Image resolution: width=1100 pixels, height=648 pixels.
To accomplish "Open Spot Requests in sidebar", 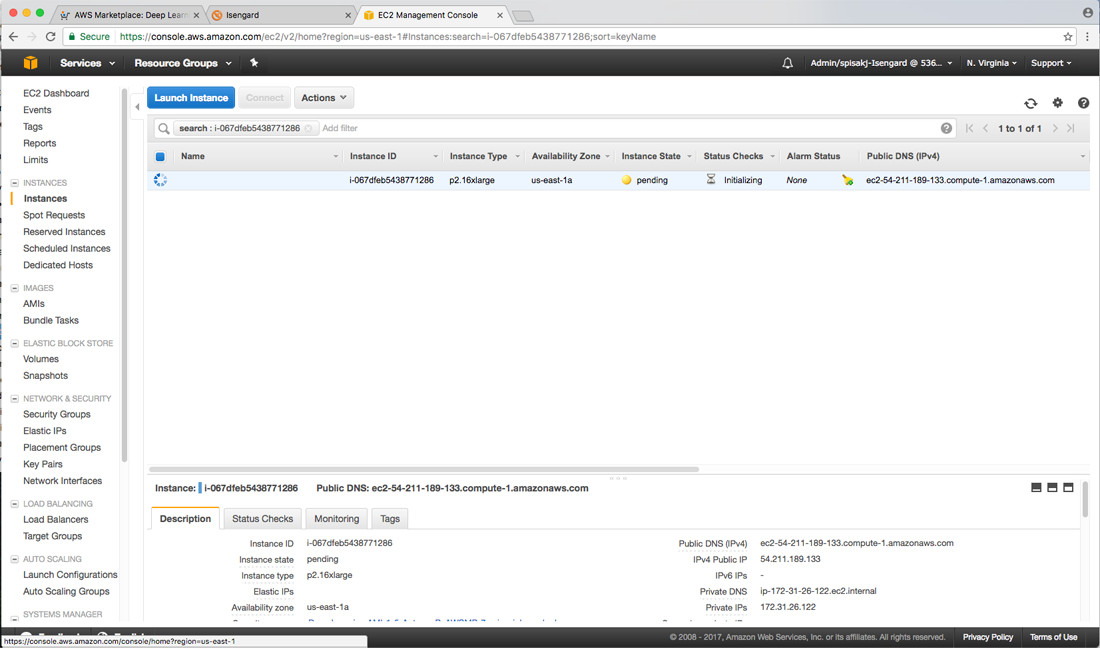I will [x=54, y=215].
